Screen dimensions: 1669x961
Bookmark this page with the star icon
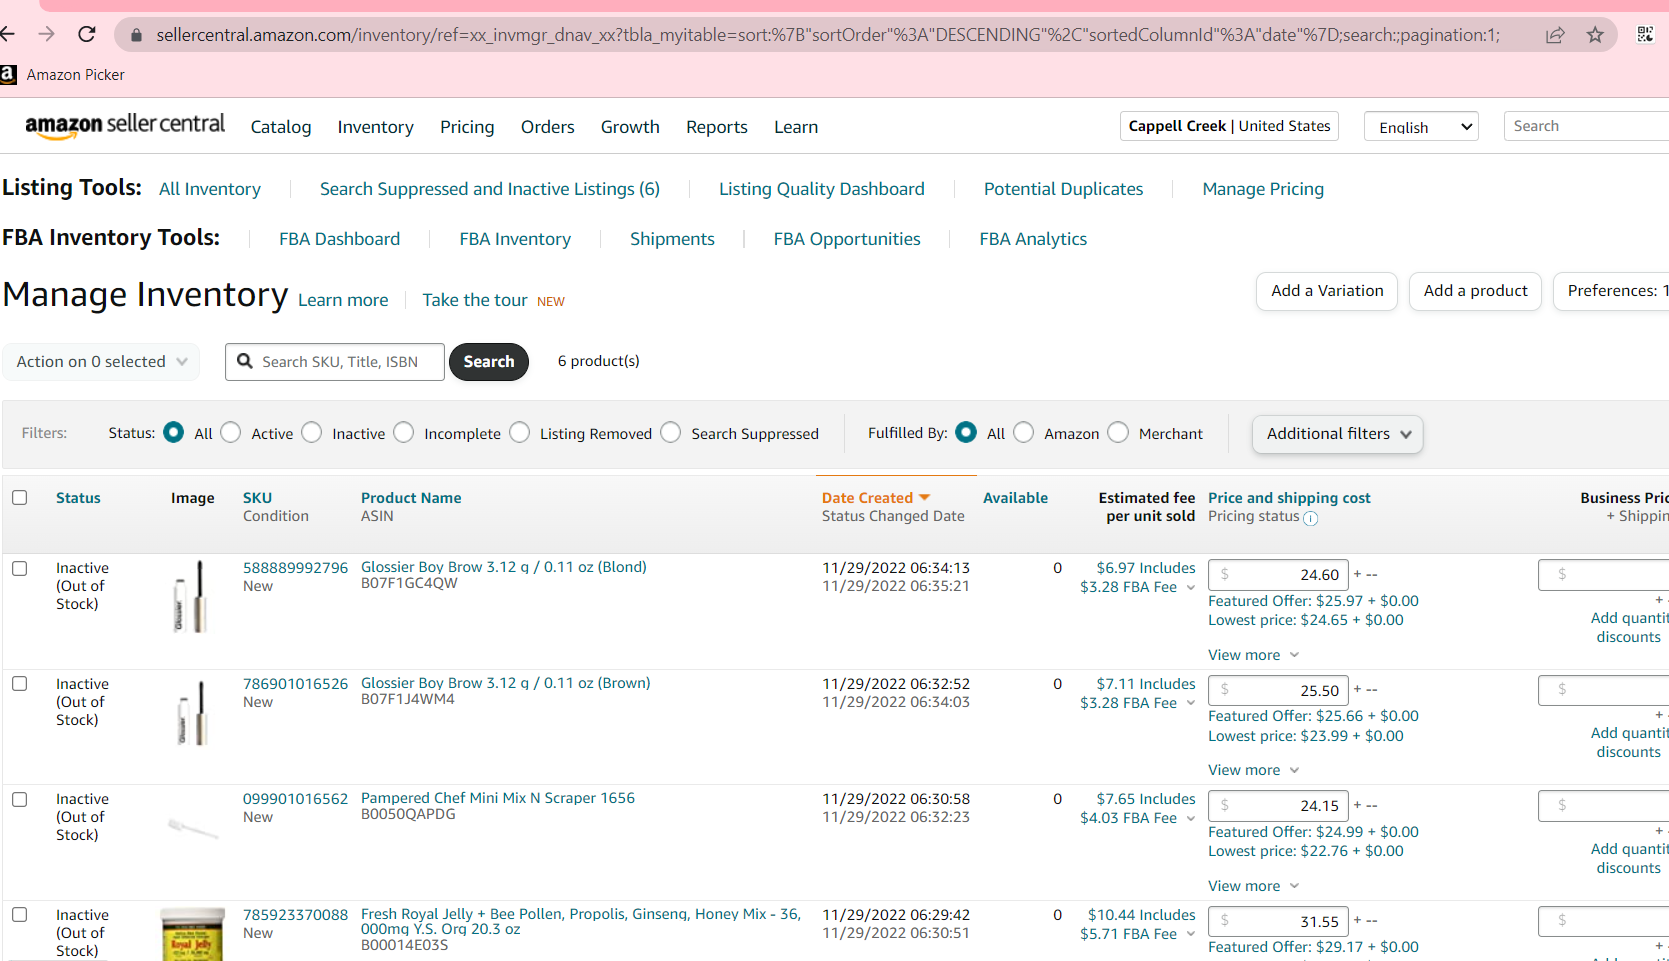click(1595, 35)
